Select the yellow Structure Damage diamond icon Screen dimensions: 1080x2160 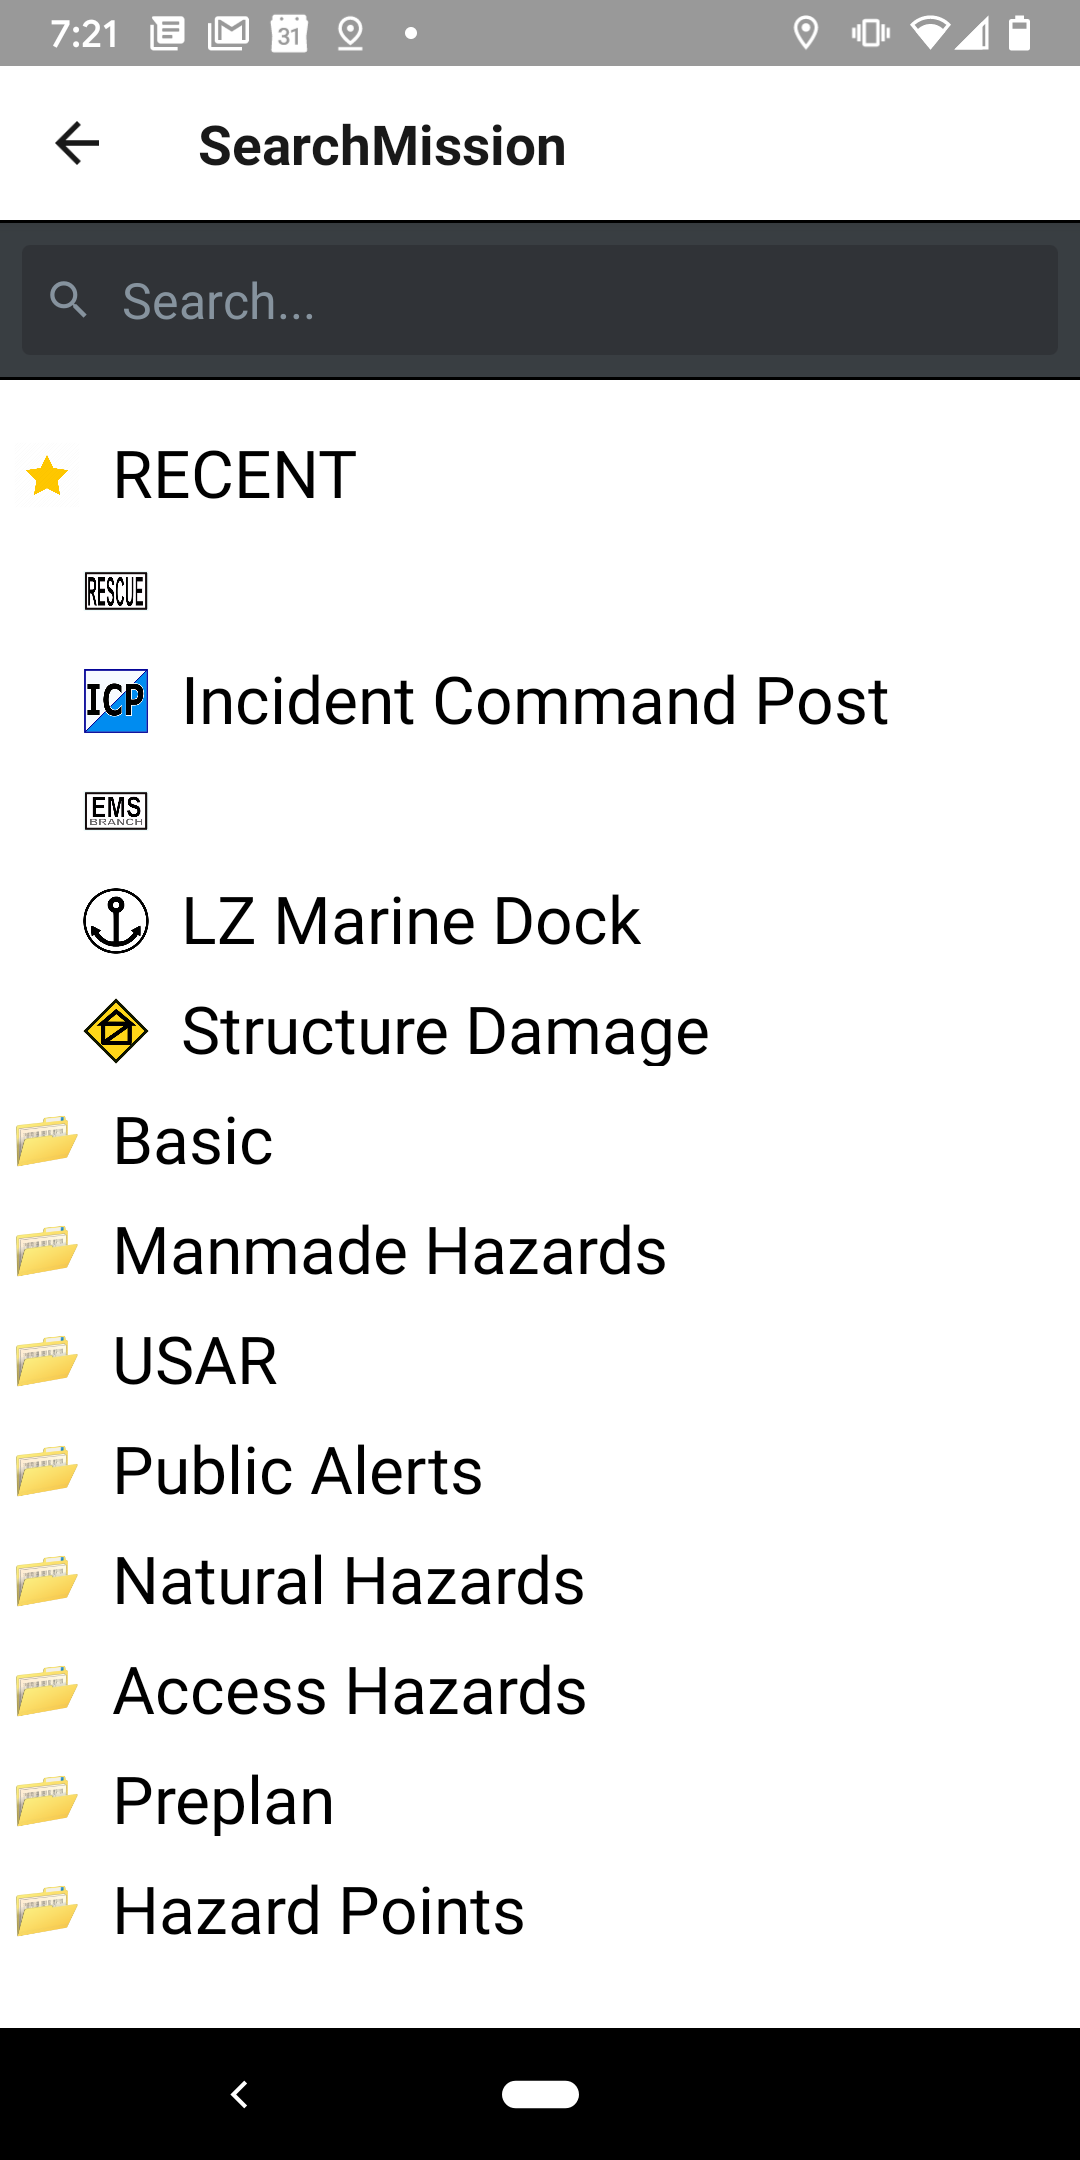click(x=116, y=1031)
